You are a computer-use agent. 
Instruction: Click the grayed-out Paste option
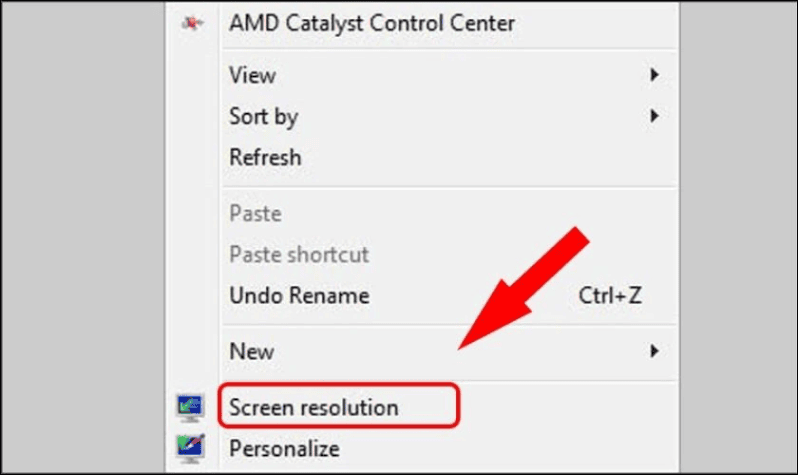[255, 213]
